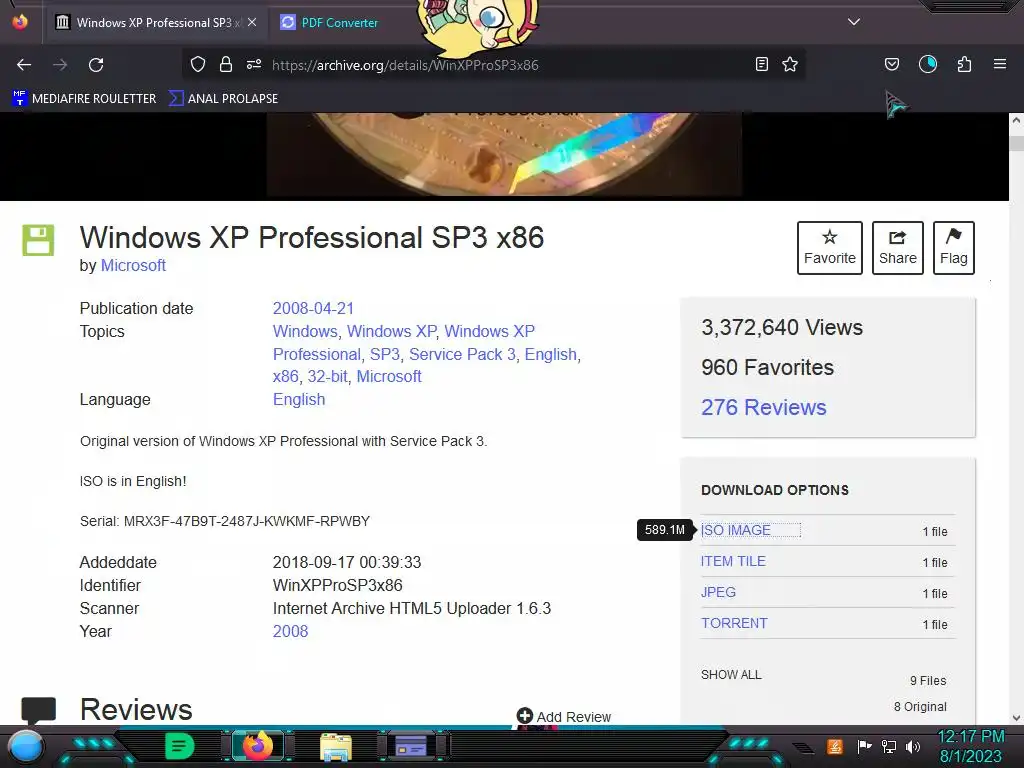Click the Firefox taskbar icon
This screenshot has height=768, width=1024.
coord(257,746)
